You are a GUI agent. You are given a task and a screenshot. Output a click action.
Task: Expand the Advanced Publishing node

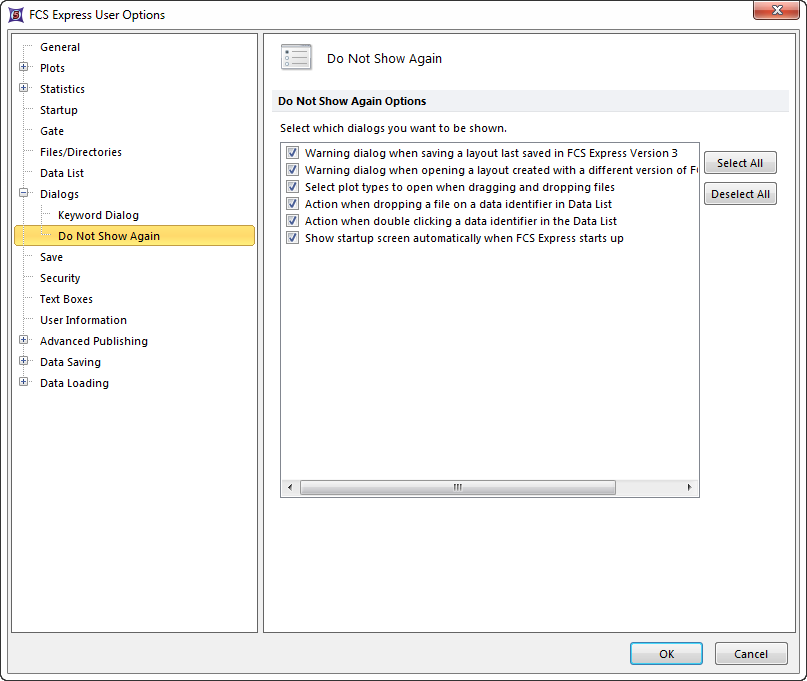pyautogui.click(x=24, y=341)
